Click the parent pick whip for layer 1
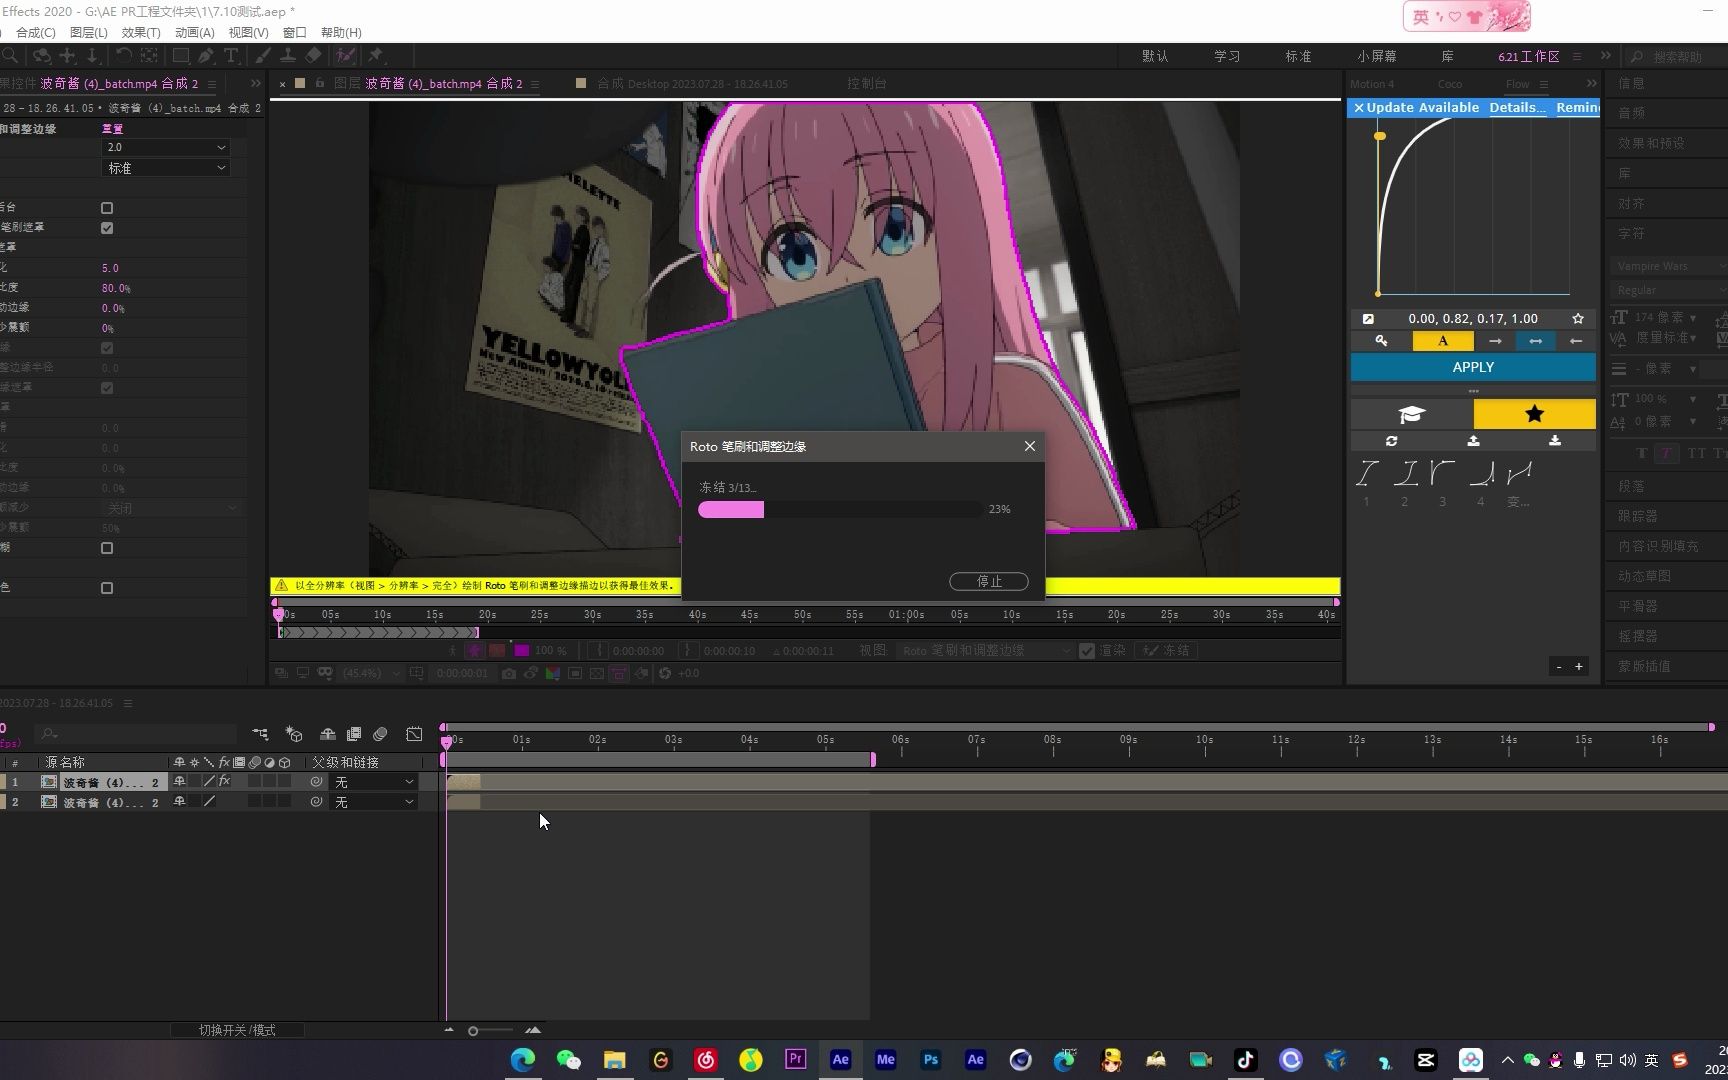 316,781
